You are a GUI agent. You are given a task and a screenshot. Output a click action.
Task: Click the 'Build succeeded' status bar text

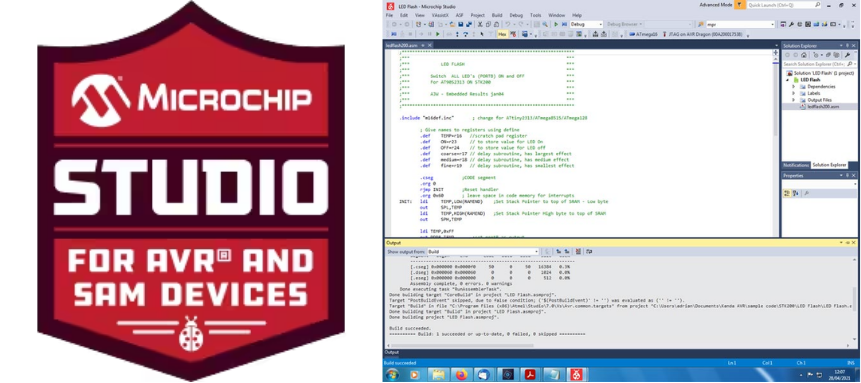(400, 363)
